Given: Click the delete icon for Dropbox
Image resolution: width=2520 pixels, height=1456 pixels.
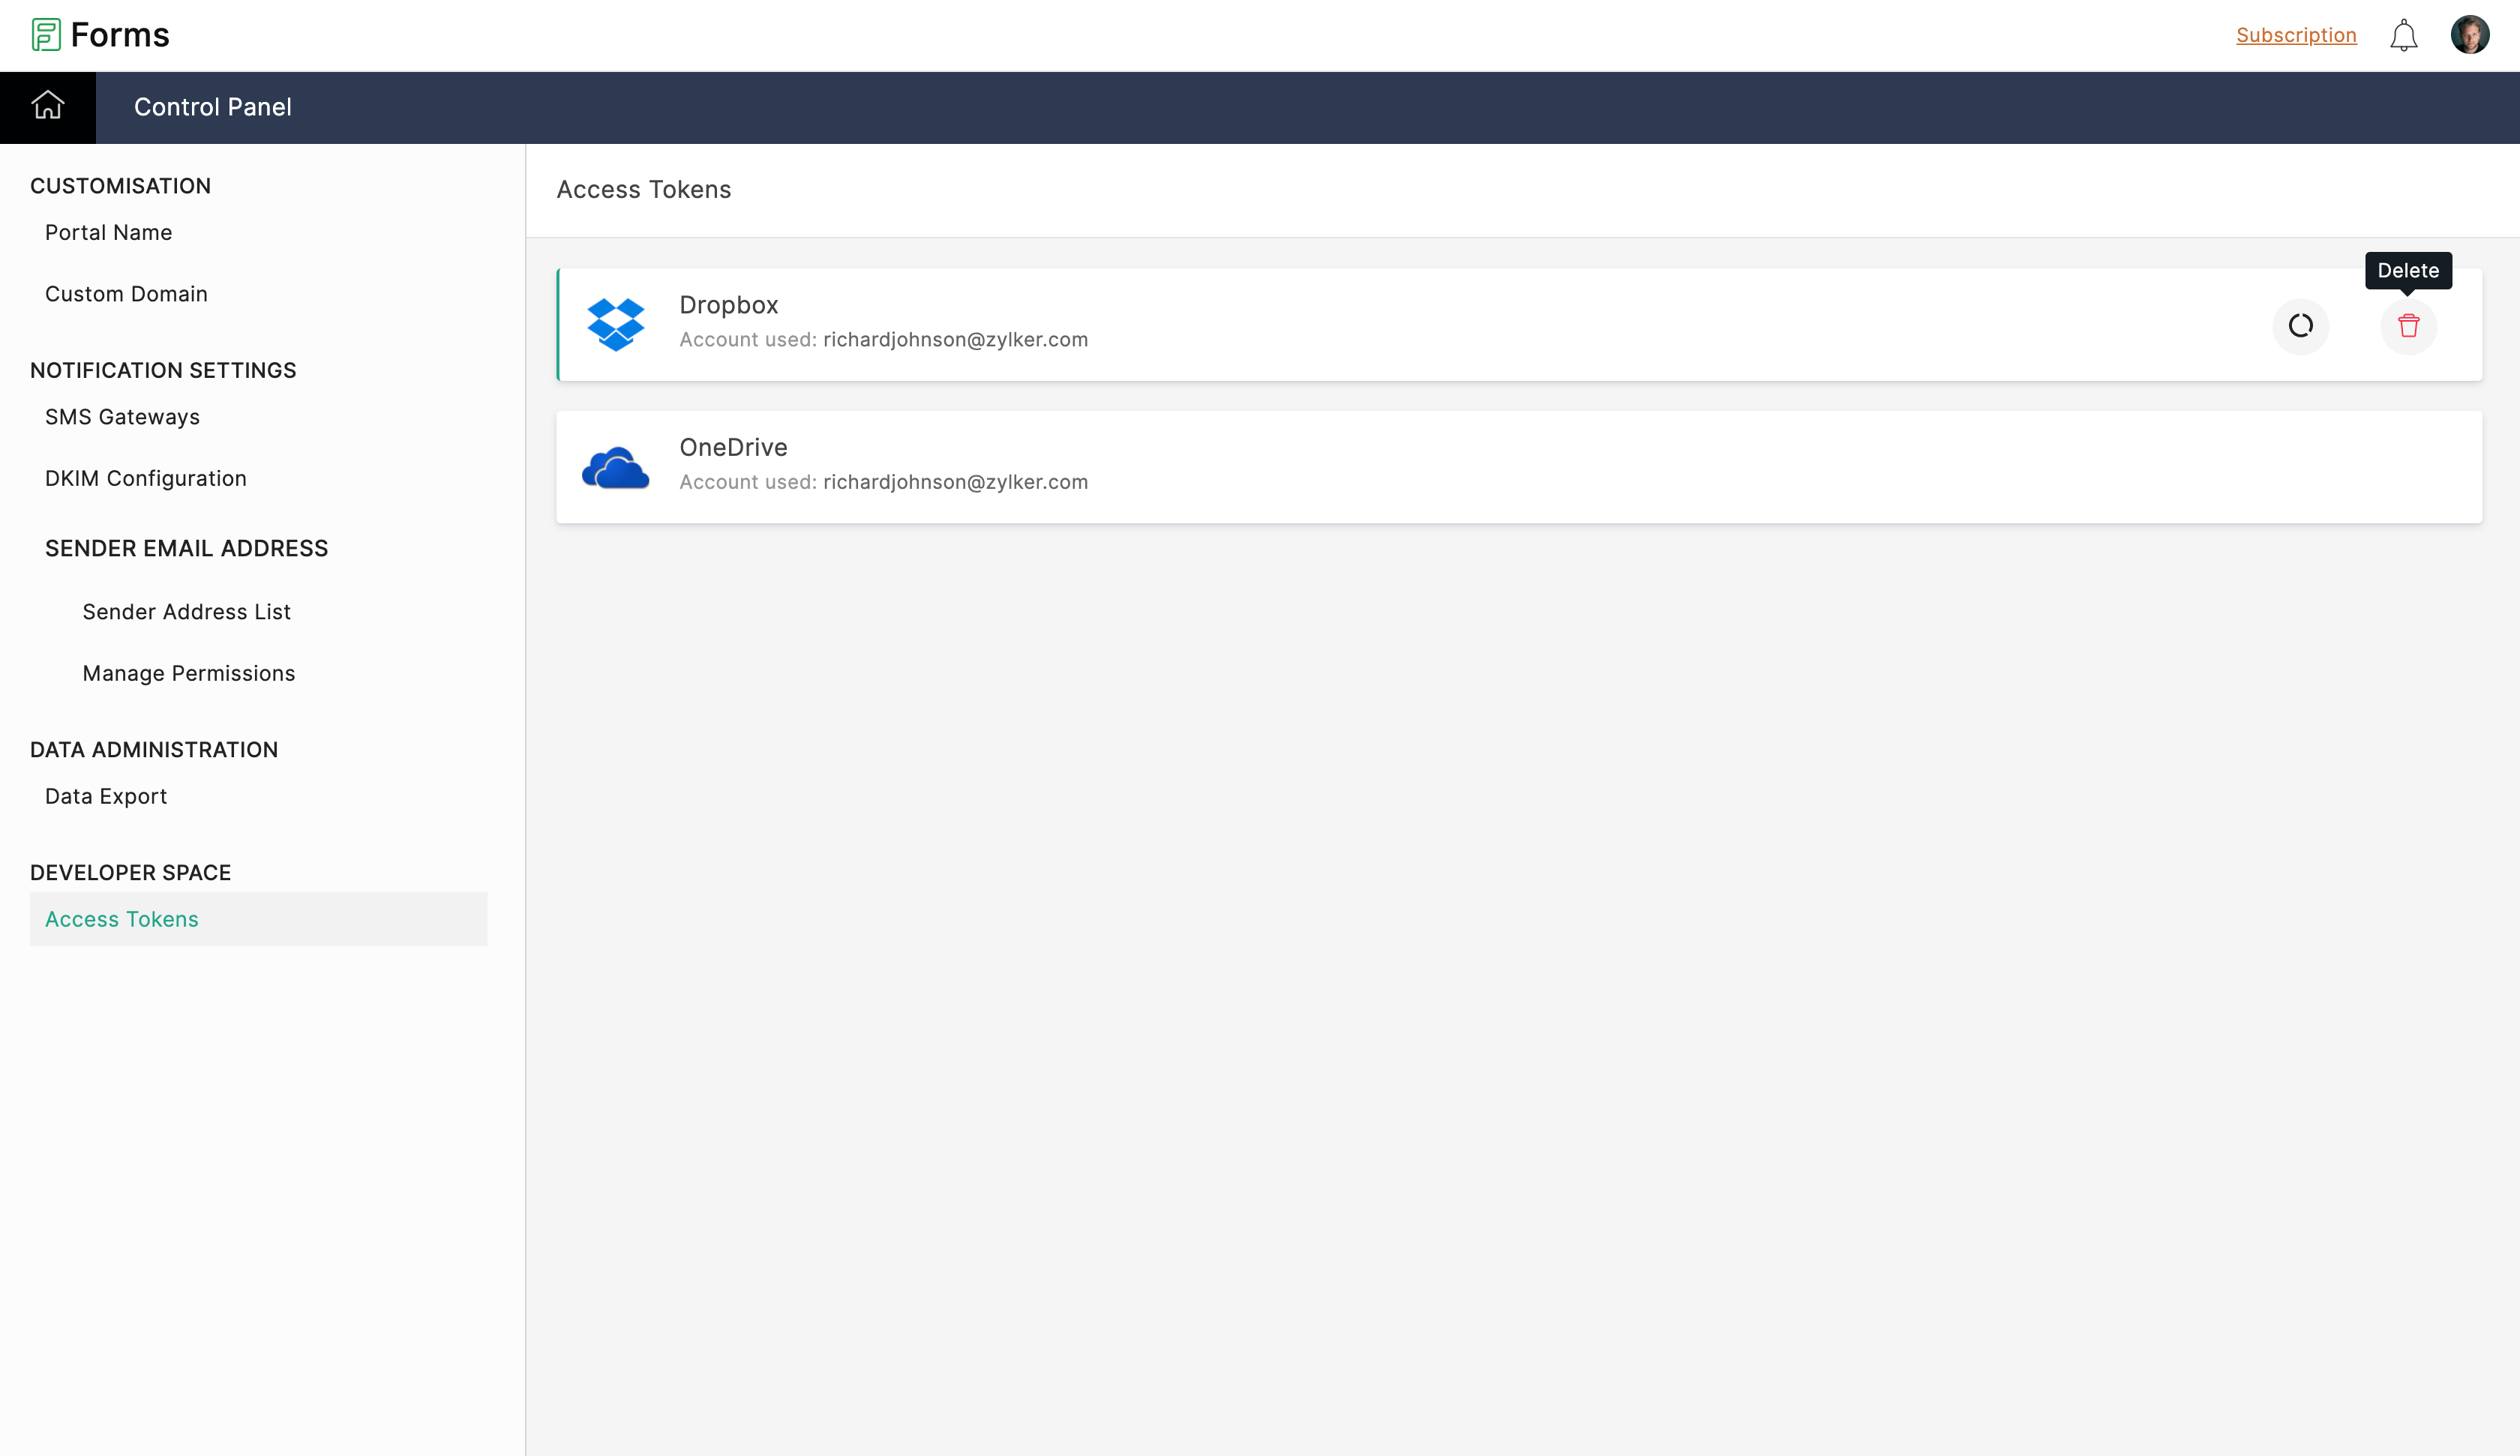Looking at the screenshot, I should tap(2409, 324).
